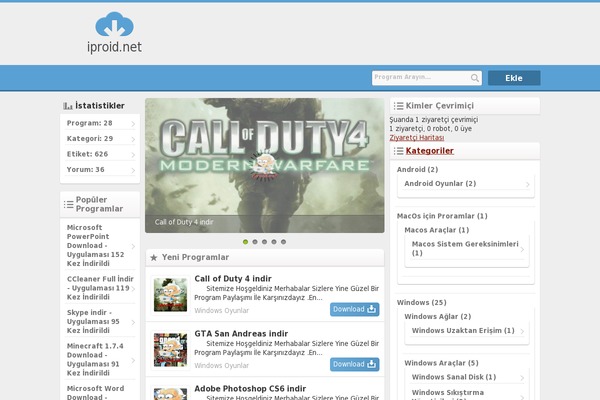Open MacOs için Proramlar (1) category
The image size is (600, 400).
[x=442, y=216]
